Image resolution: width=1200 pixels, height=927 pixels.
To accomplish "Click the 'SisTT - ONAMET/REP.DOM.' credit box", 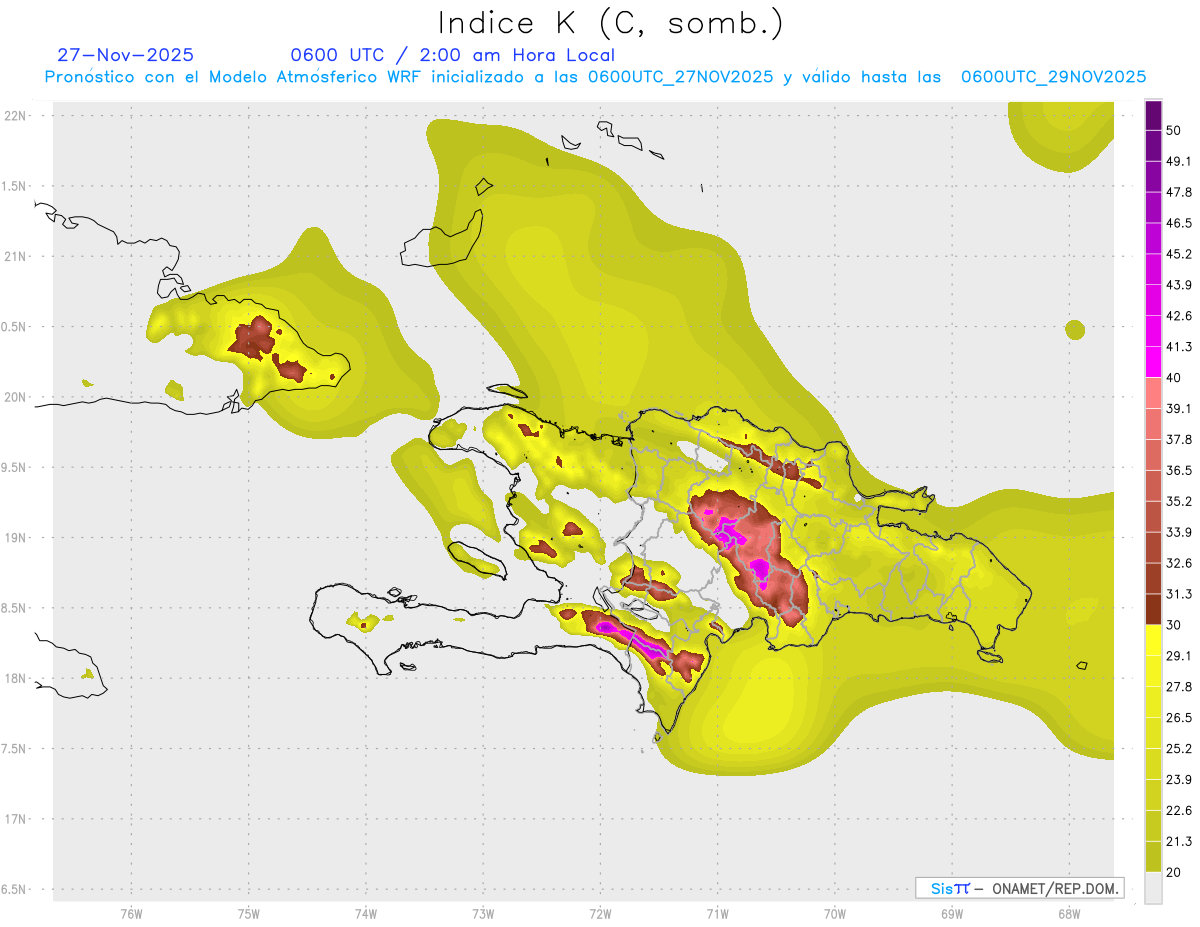I will (x=1020, y=888).
